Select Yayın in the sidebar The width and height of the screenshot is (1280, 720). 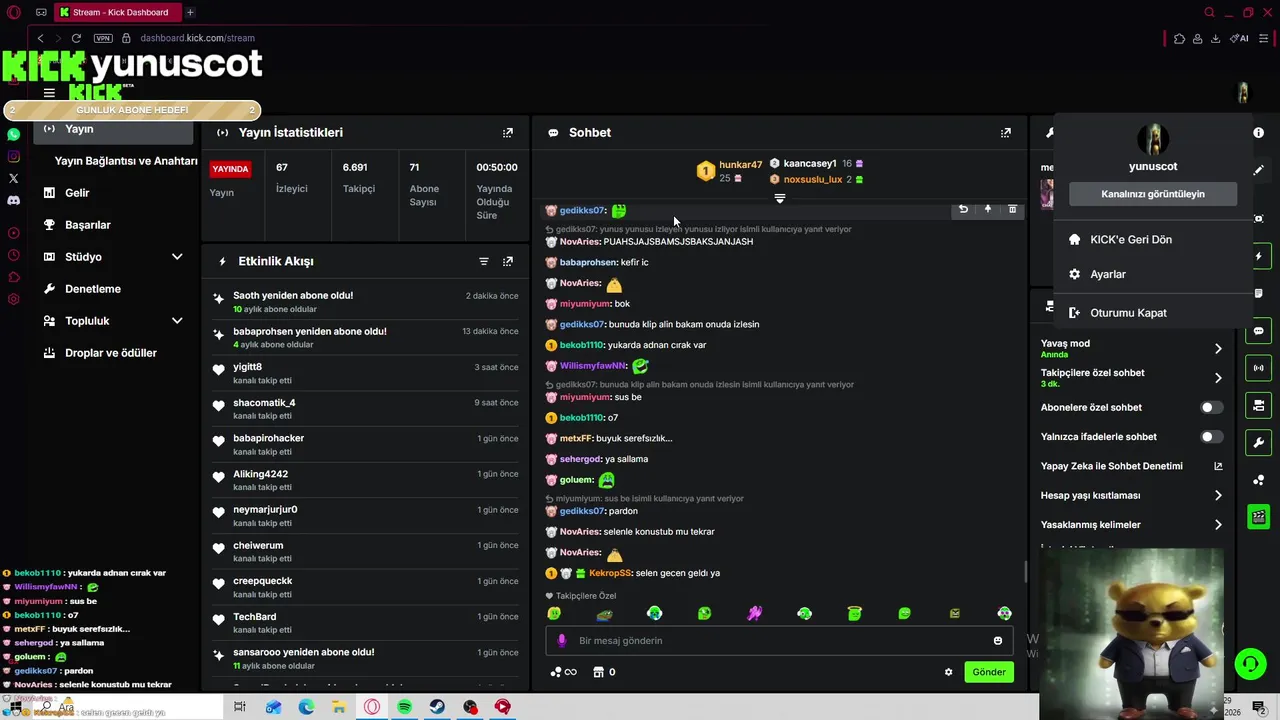[114, 129]
